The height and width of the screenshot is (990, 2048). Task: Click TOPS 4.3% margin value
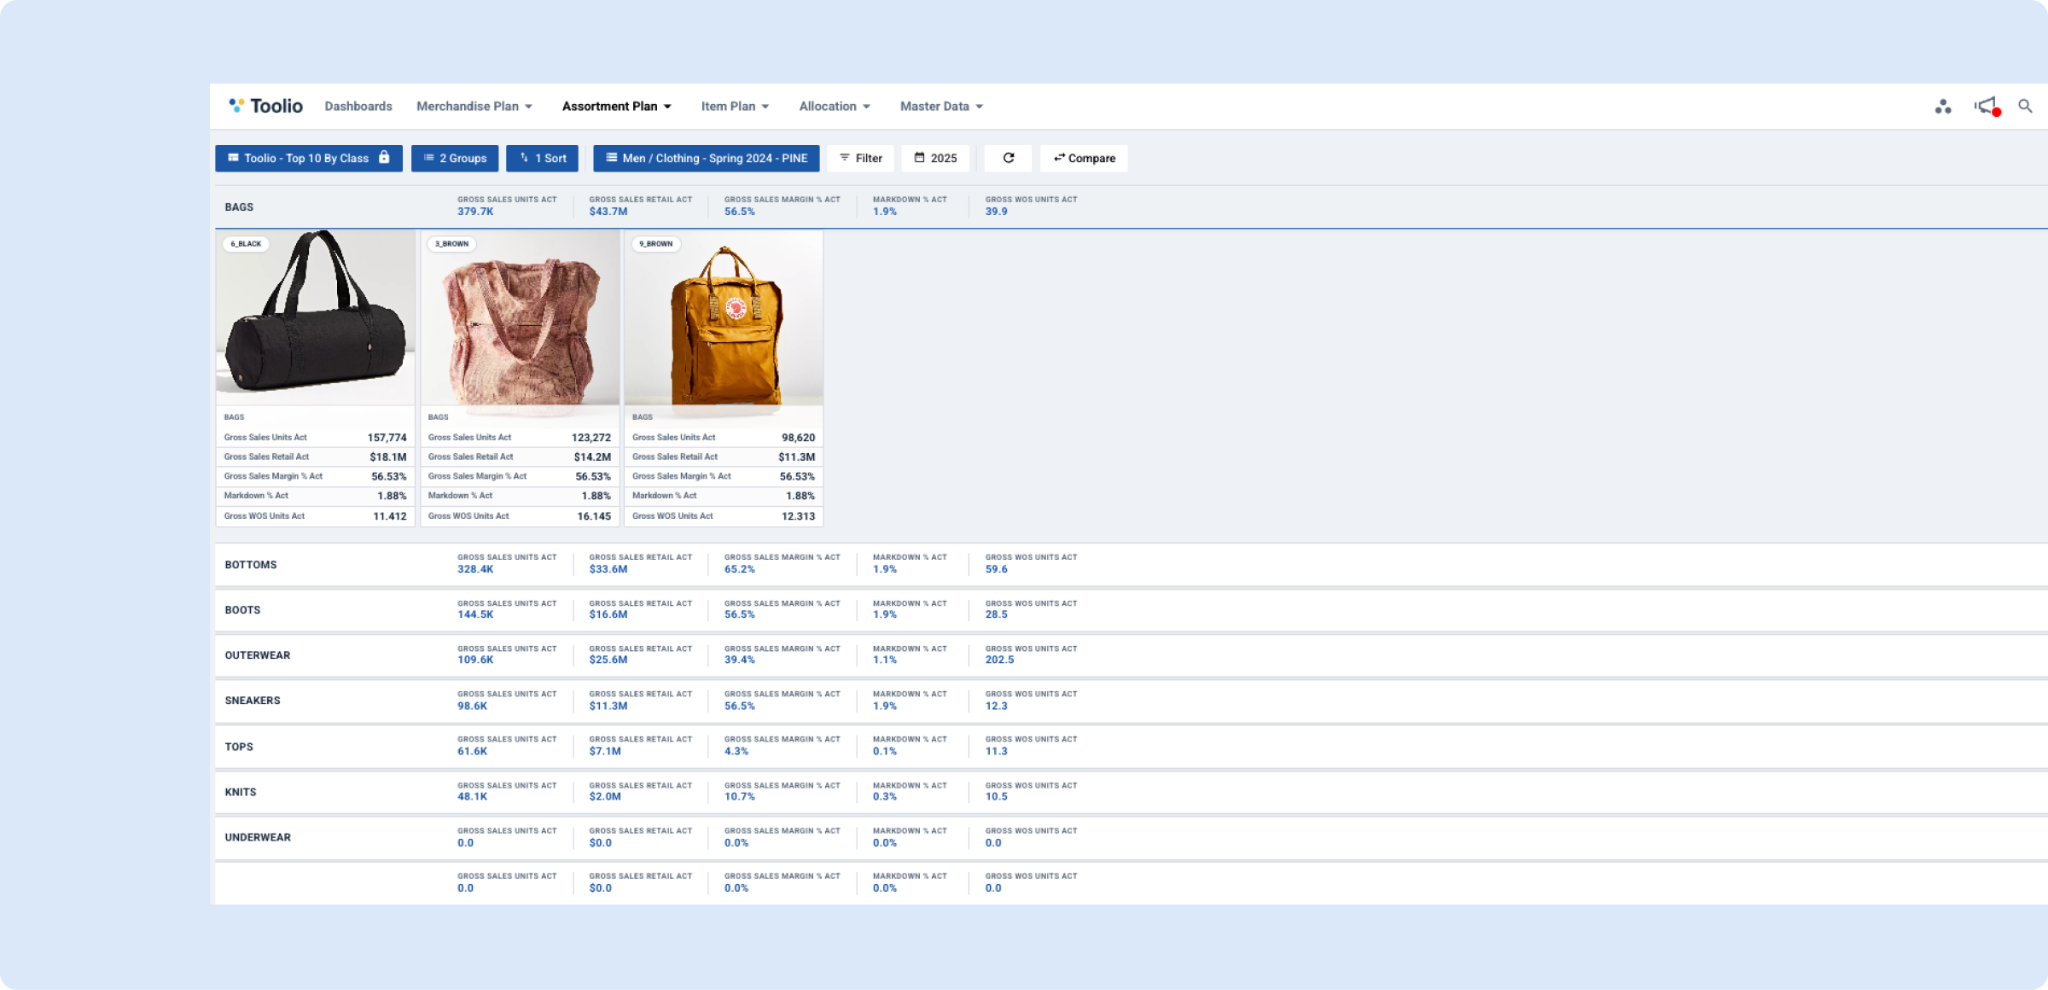point(736,752)
